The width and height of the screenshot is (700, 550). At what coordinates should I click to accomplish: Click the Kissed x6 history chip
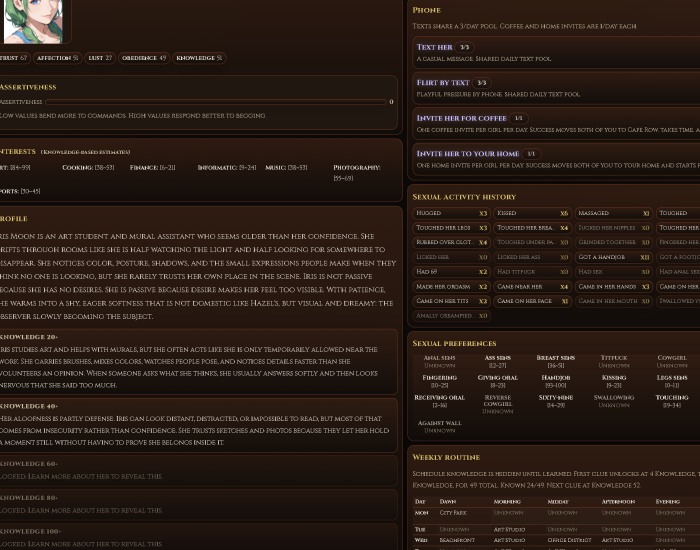click(x=533, y=213)
